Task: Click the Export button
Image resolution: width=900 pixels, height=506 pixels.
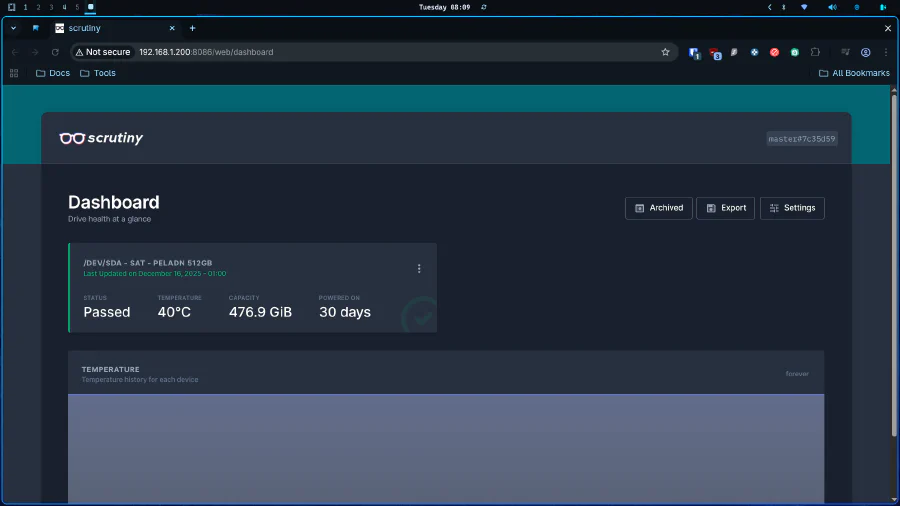Action: coord(725,208)
